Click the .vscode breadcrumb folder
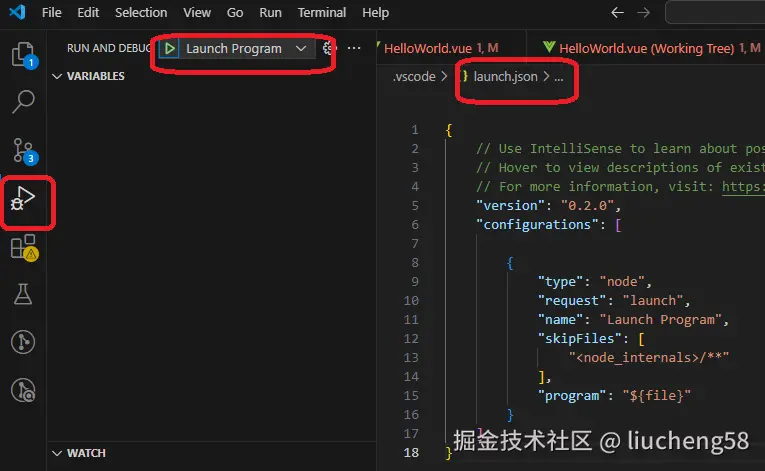Screen dimensions: 765x471 point(414,77)
